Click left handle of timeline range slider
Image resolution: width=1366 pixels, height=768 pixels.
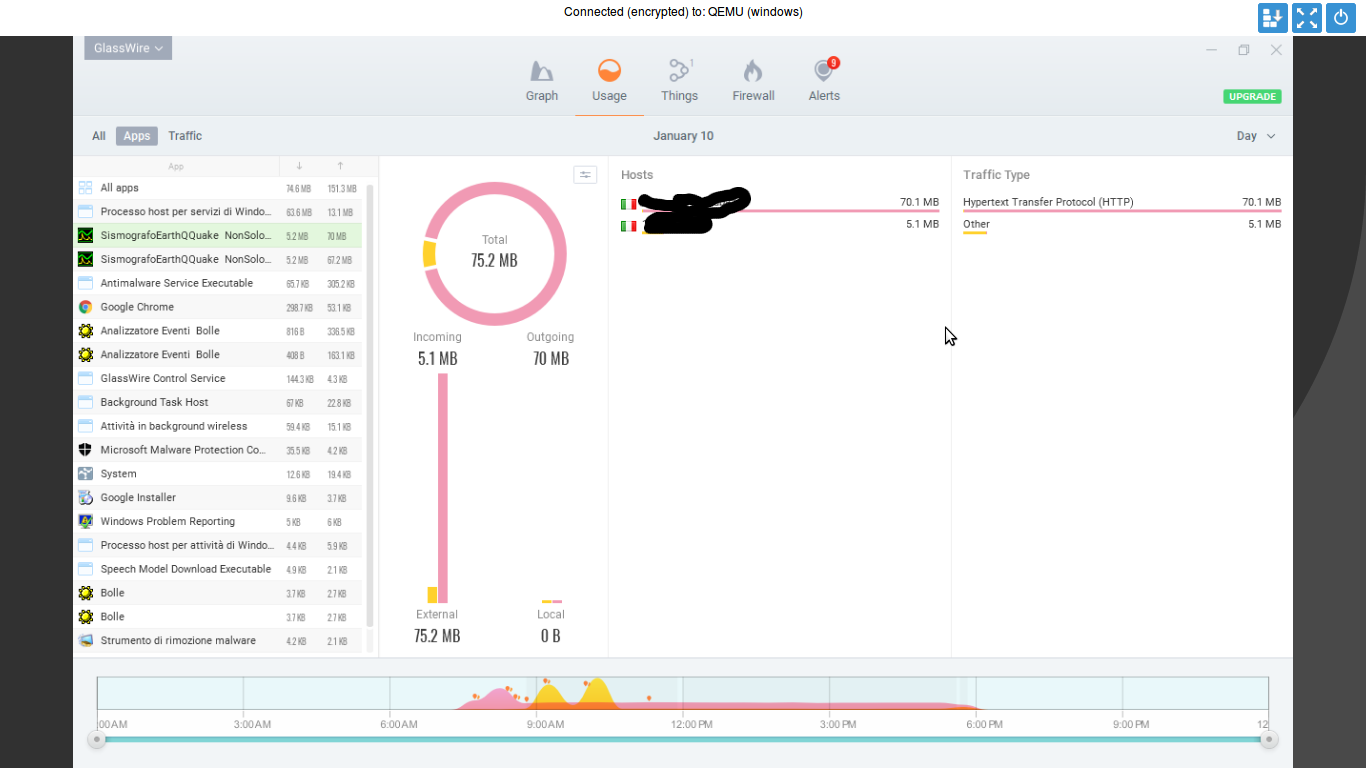click(x=97, y=740)
